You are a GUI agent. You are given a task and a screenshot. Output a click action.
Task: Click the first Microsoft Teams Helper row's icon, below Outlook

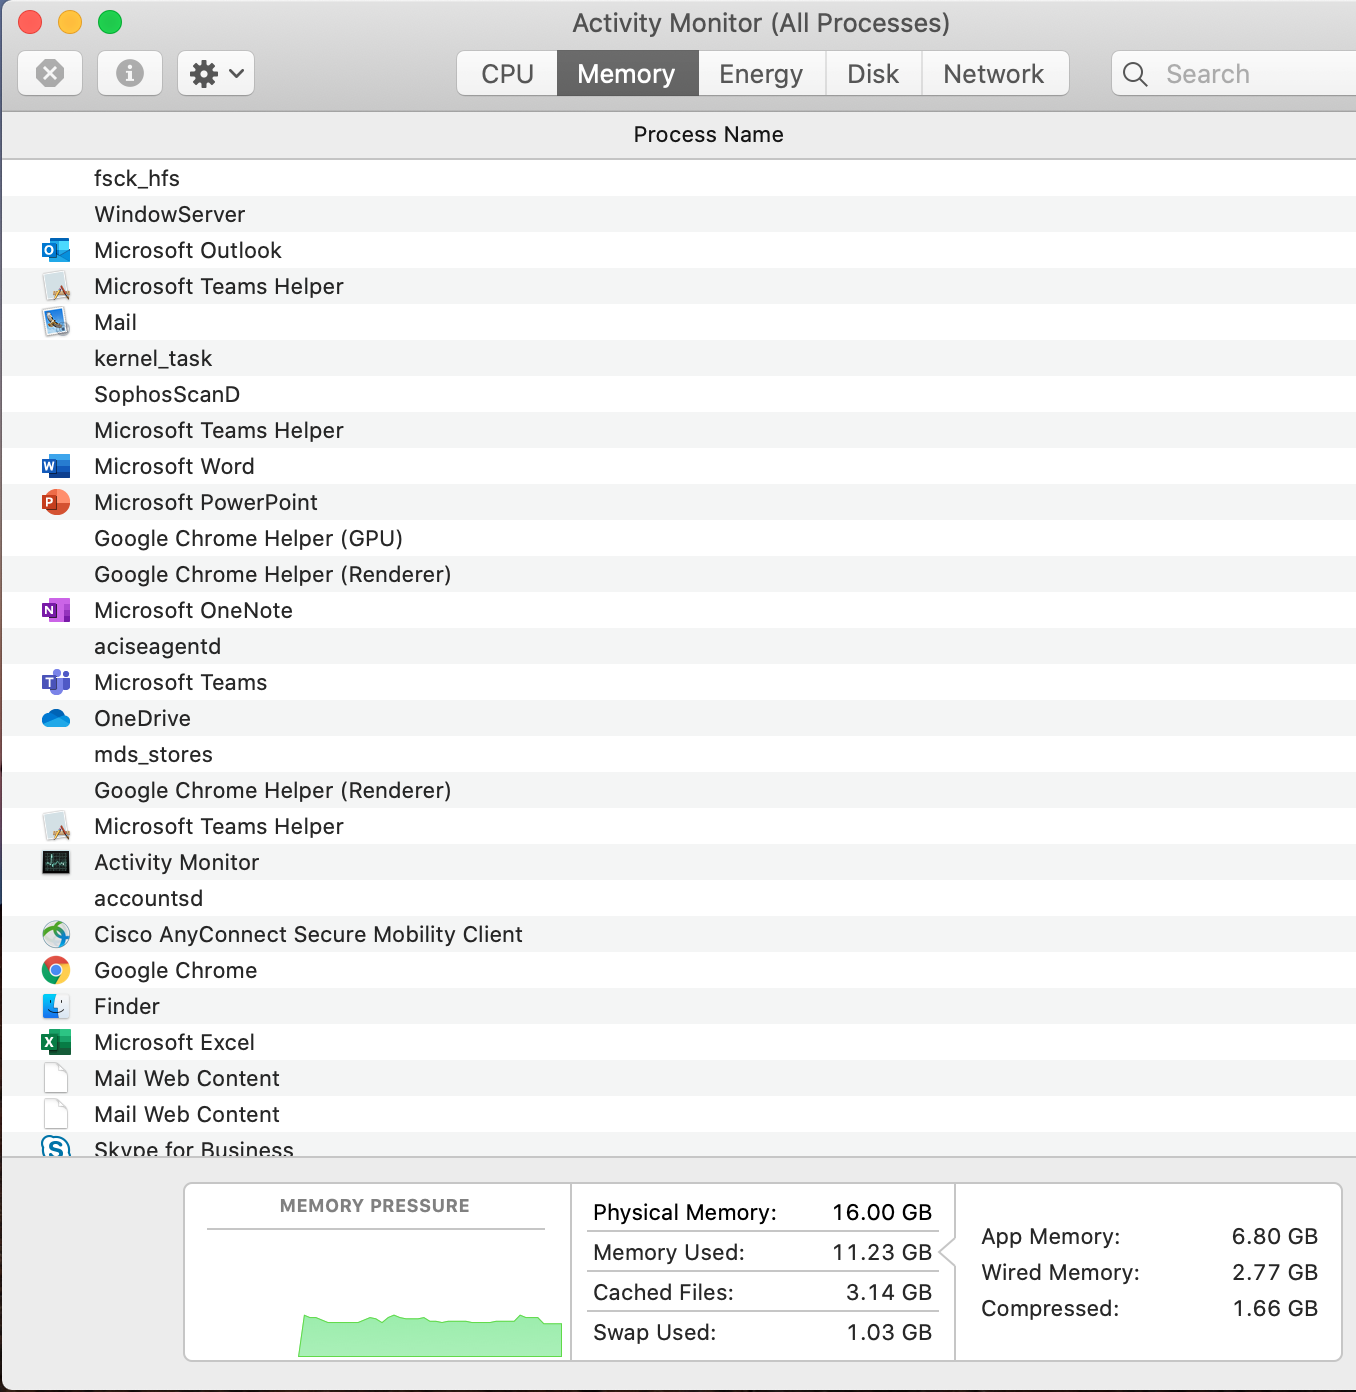56,286
